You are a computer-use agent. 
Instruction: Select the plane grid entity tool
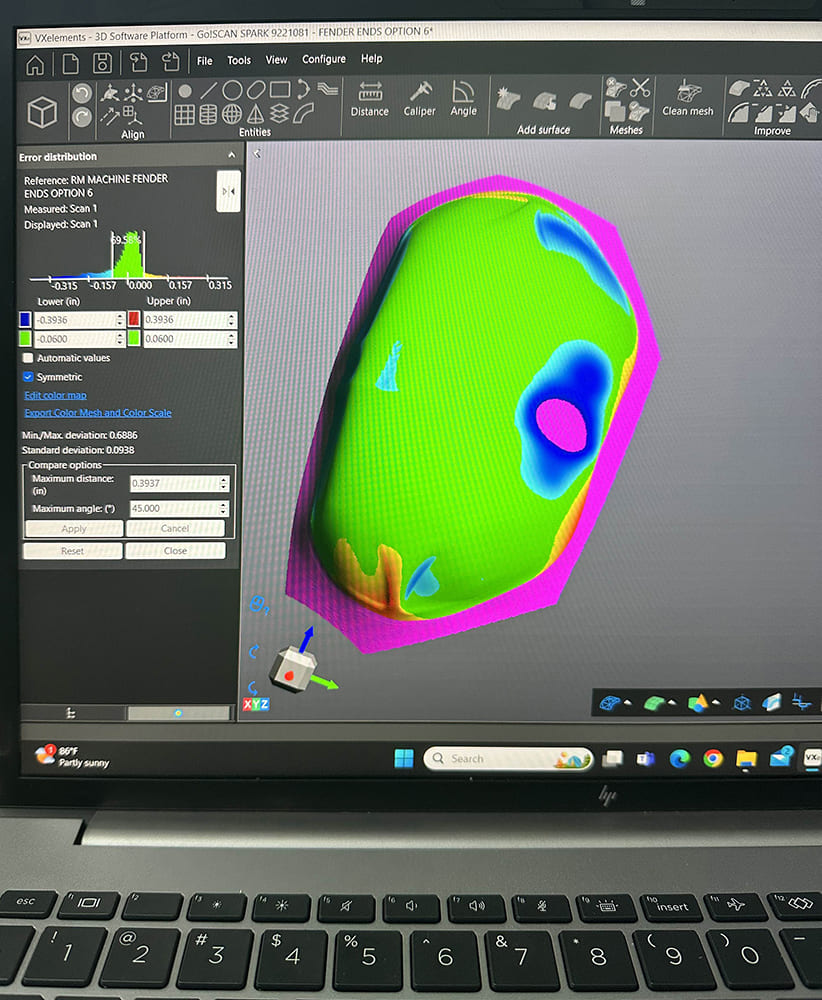click(x=184, y=115)
